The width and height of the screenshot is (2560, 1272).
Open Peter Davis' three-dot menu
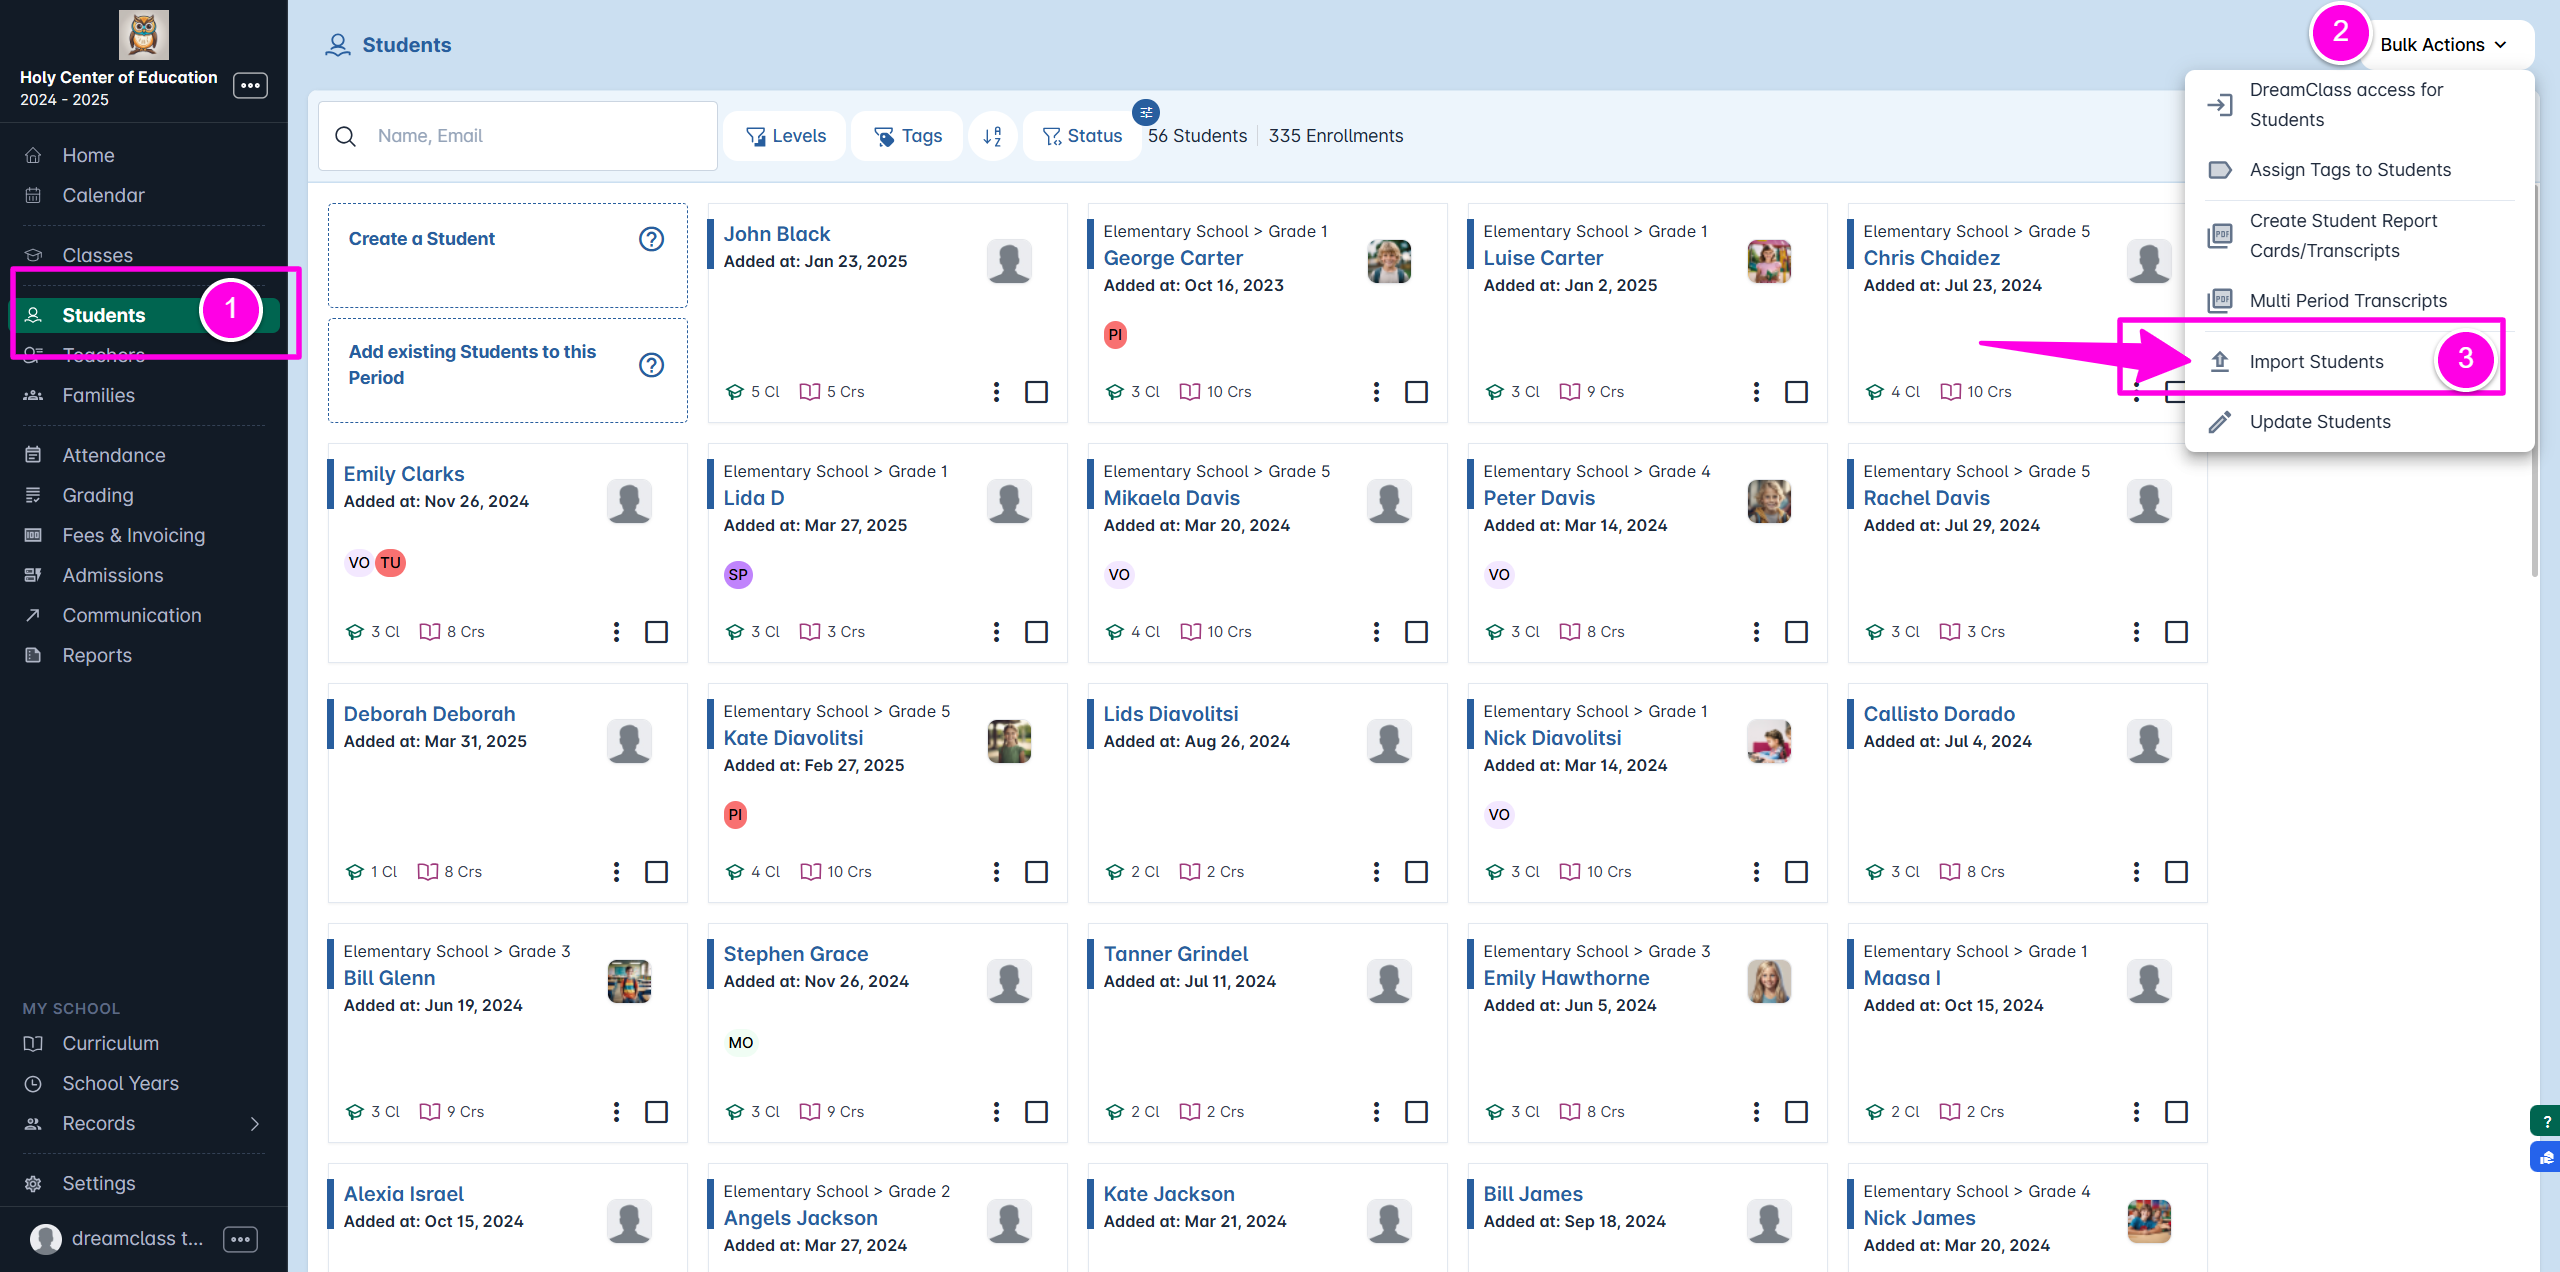click(x=1756, y=632)
